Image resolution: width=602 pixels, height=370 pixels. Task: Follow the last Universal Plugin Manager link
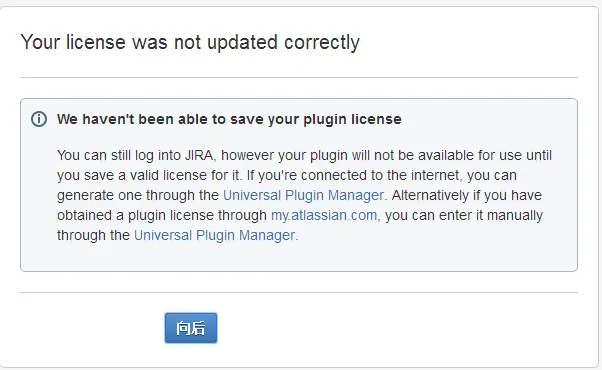tap(214, 235)
